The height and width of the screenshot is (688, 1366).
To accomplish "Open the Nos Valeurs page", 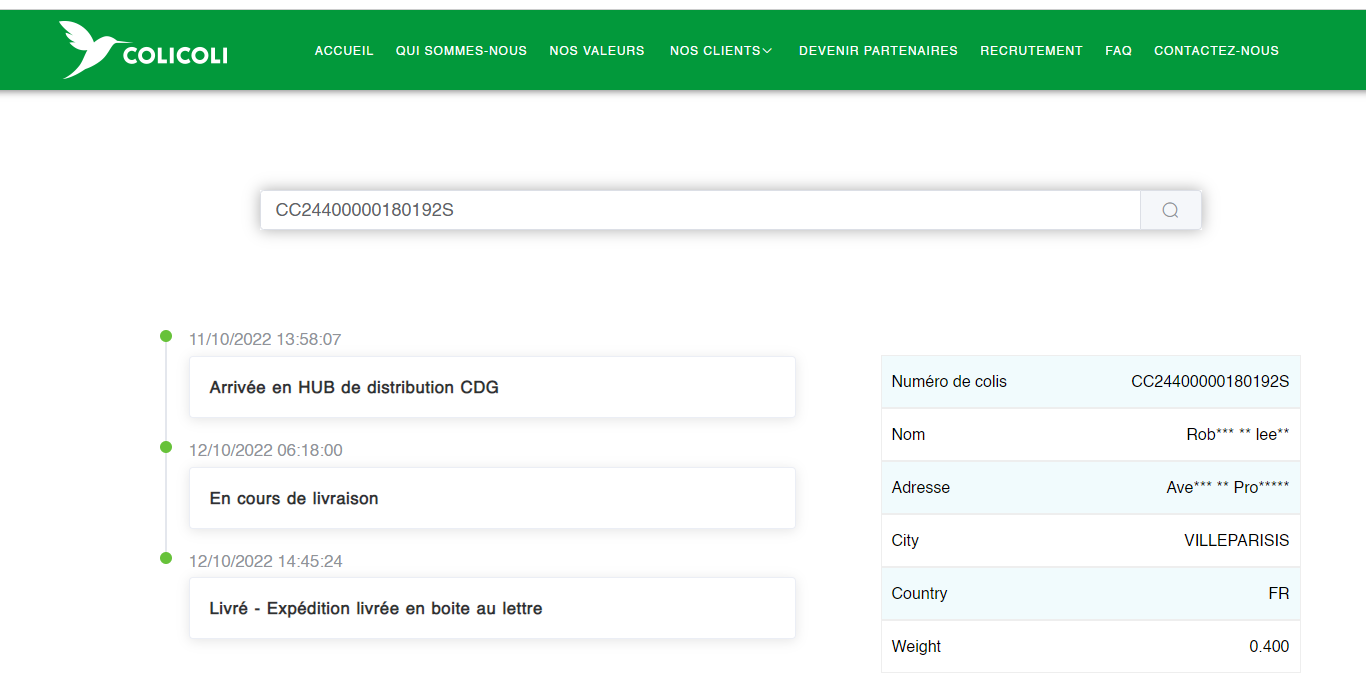I will click(x=597, y=51).
